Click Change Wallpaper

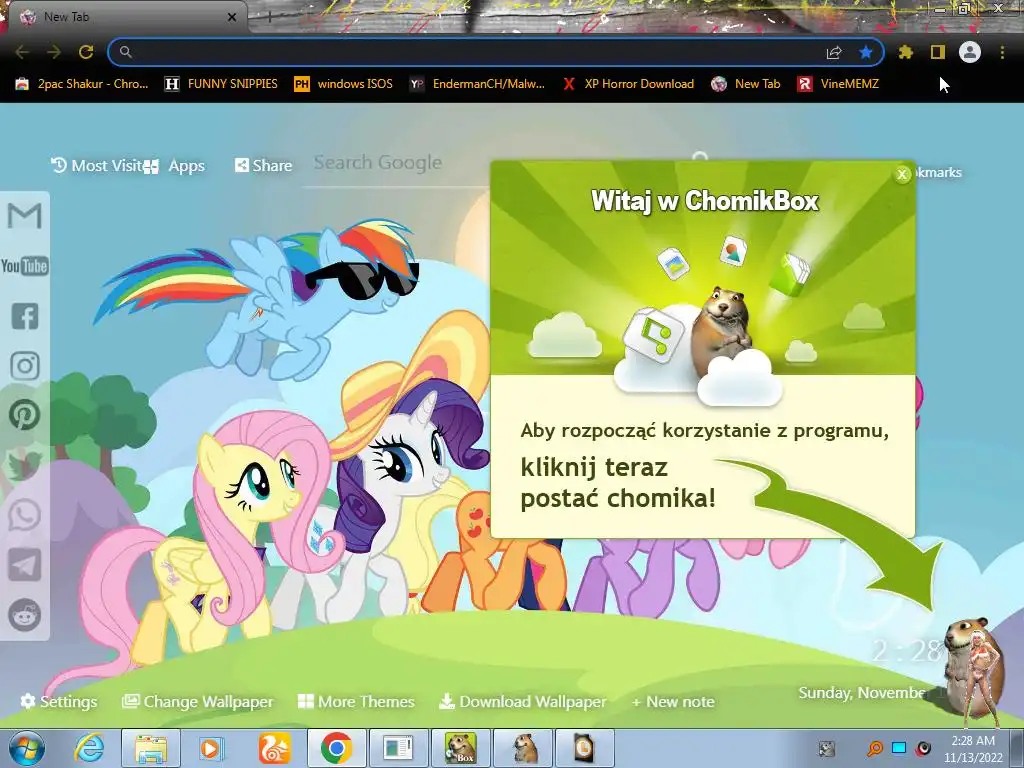(x=198, y=701)
